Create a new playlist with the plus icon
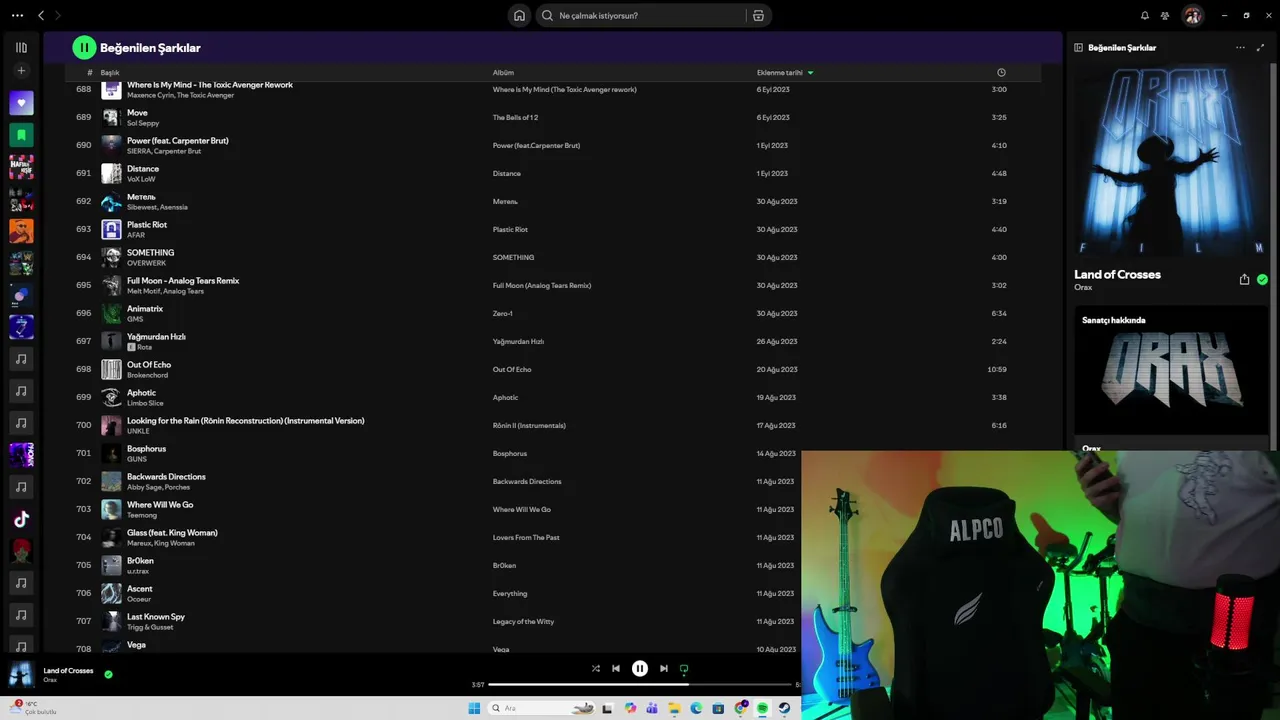Viewport: 1280px width, 720px height. click(x=21, y=71)
